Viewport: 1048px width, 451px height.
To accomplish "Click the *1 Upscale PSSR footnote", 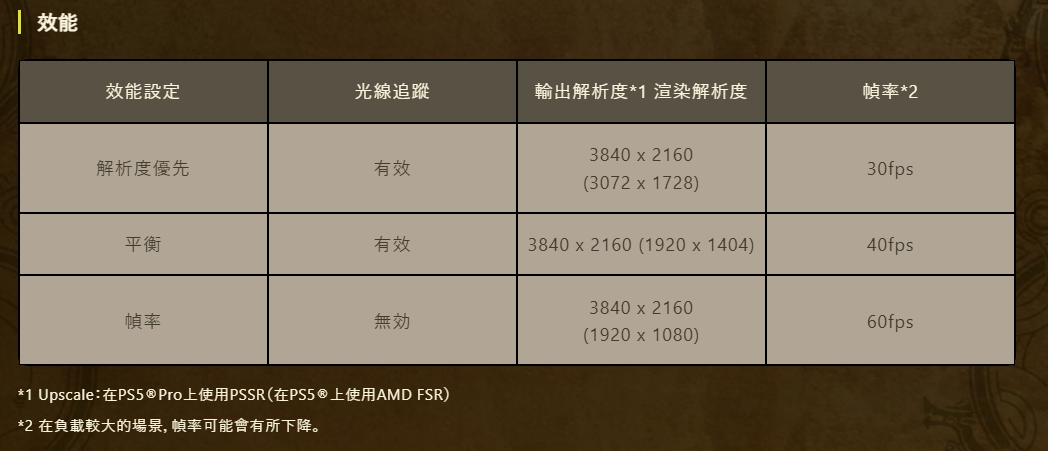I will (234, 395).
